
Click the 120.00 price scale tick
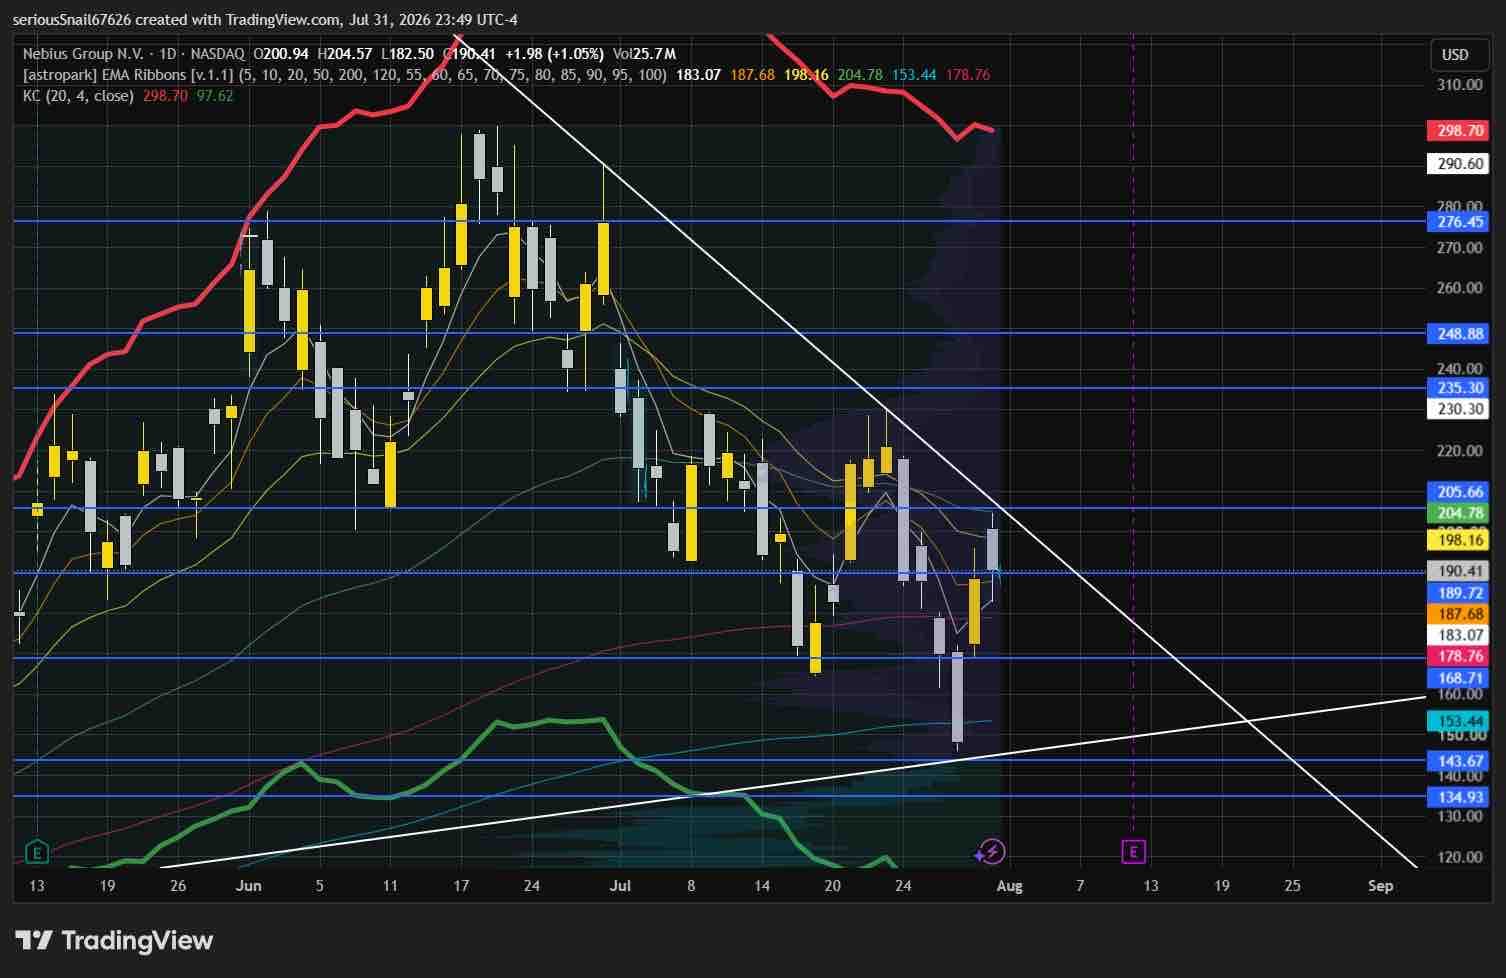click(1460, 857)
